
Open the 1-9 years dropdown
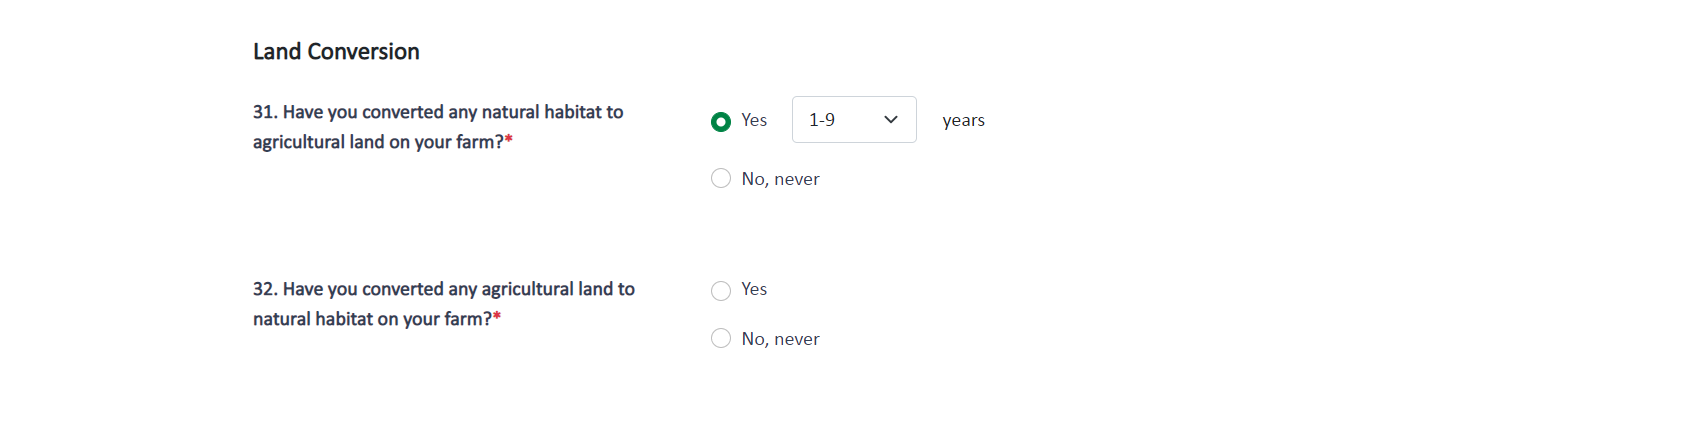pos(853,120)
